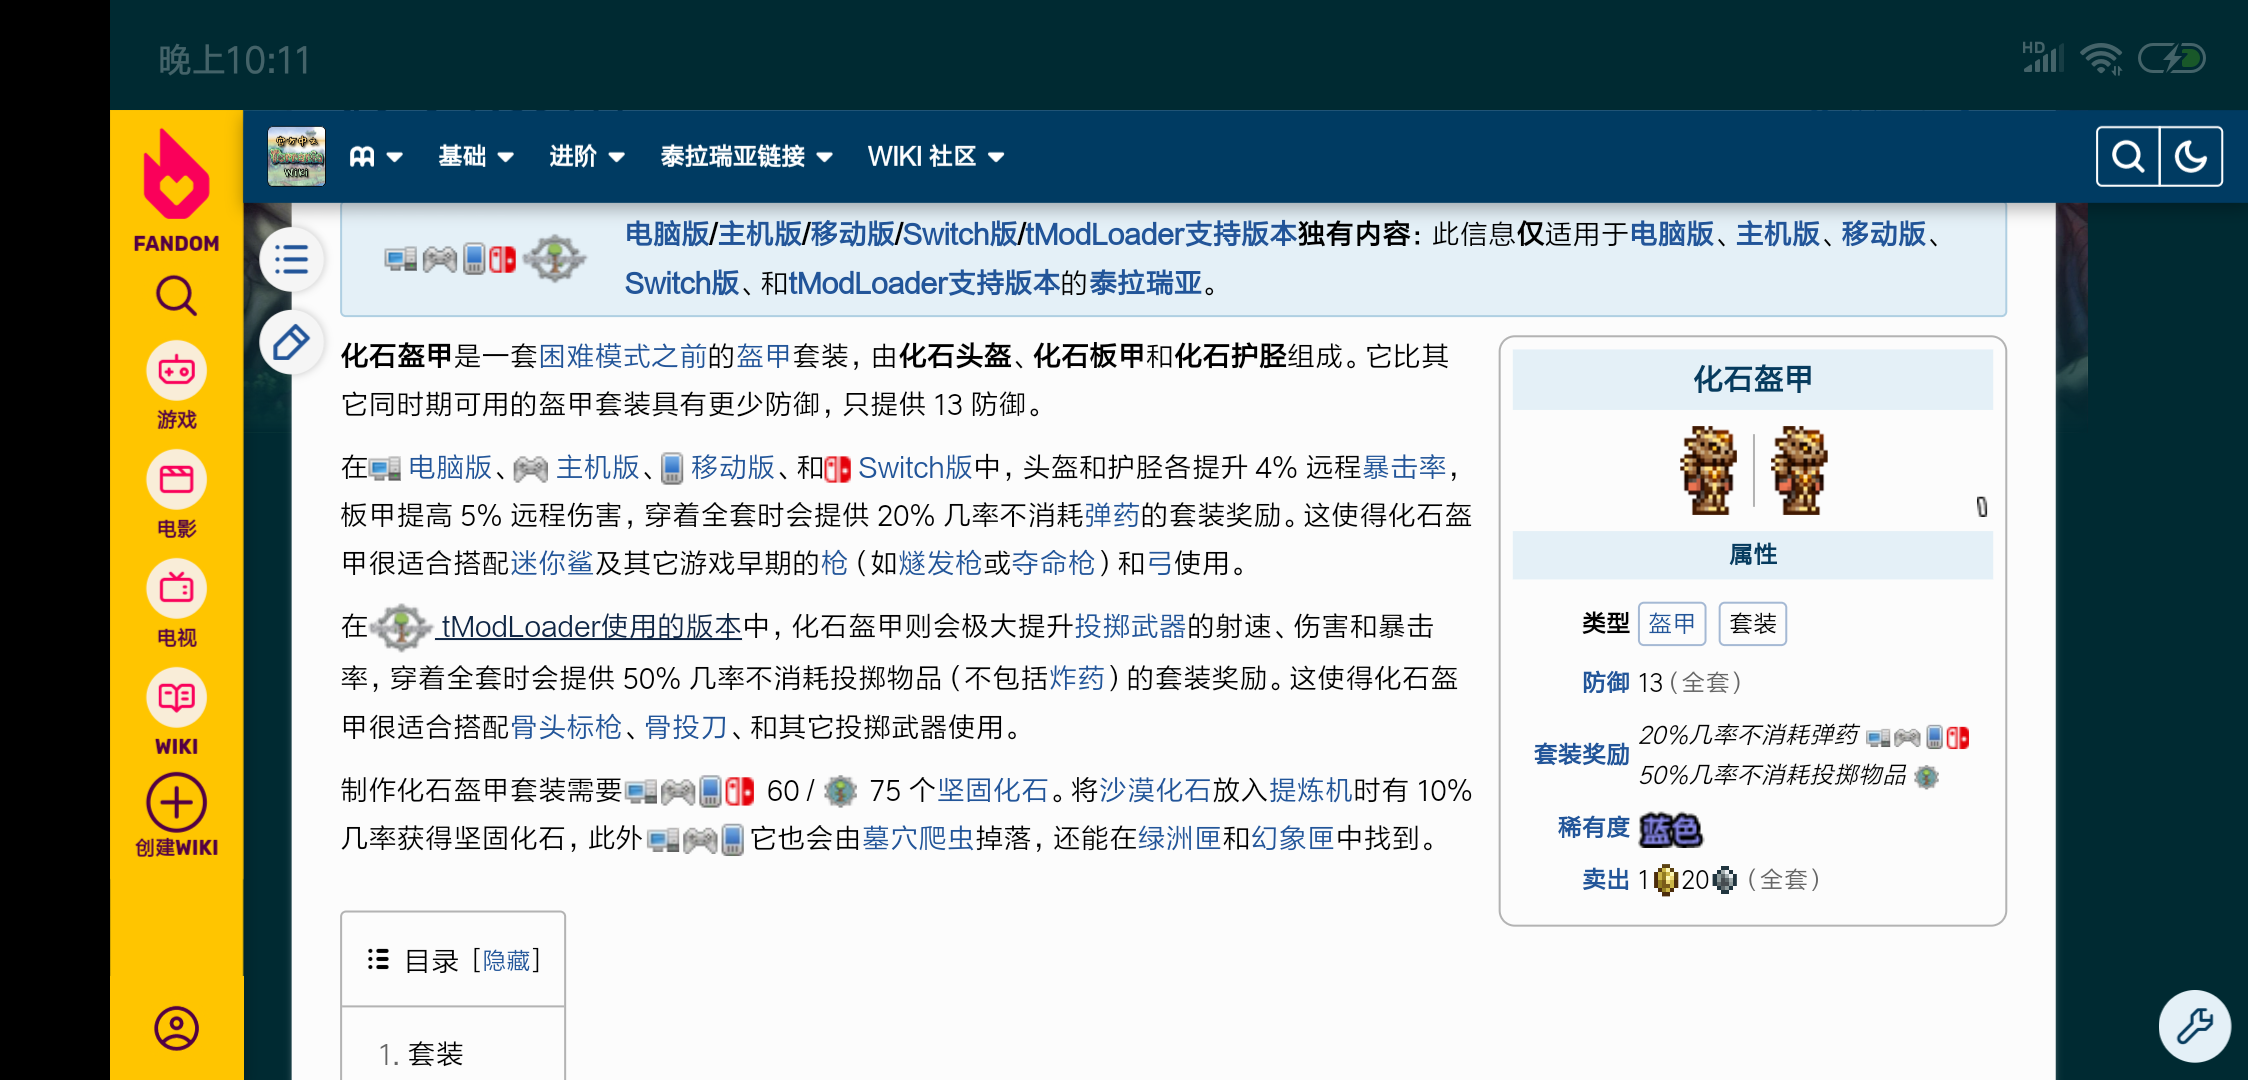The width and height of the screenshot is (2248, 1080).
Task: Follow the 困难模式之前 link
Action: (622, 356)
